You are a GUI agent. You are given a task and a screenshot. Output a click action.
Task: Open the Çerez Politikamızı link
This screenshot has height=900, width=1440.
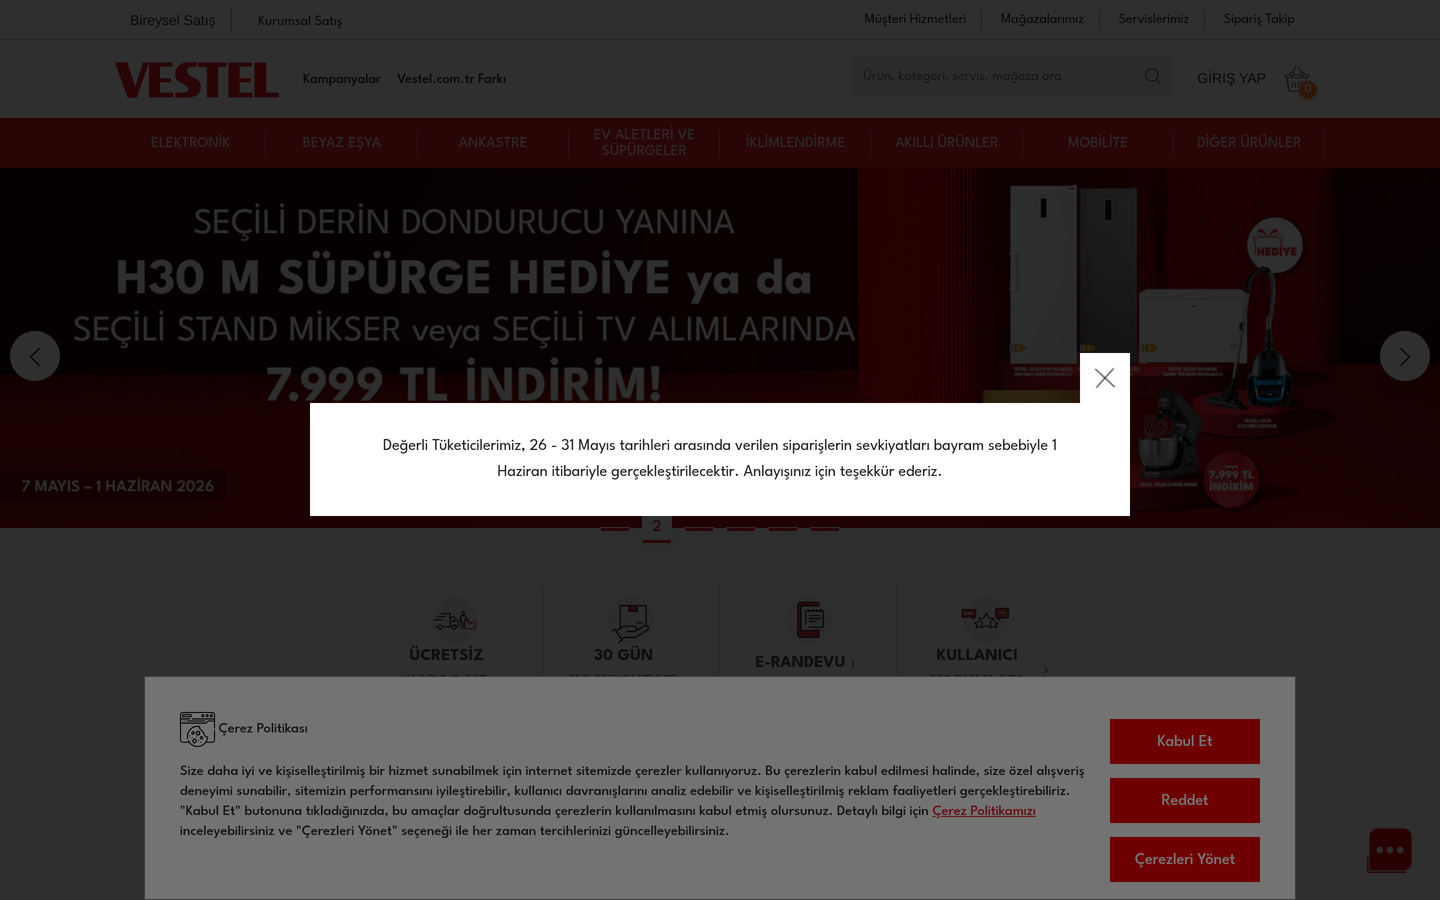click(984, 811)
